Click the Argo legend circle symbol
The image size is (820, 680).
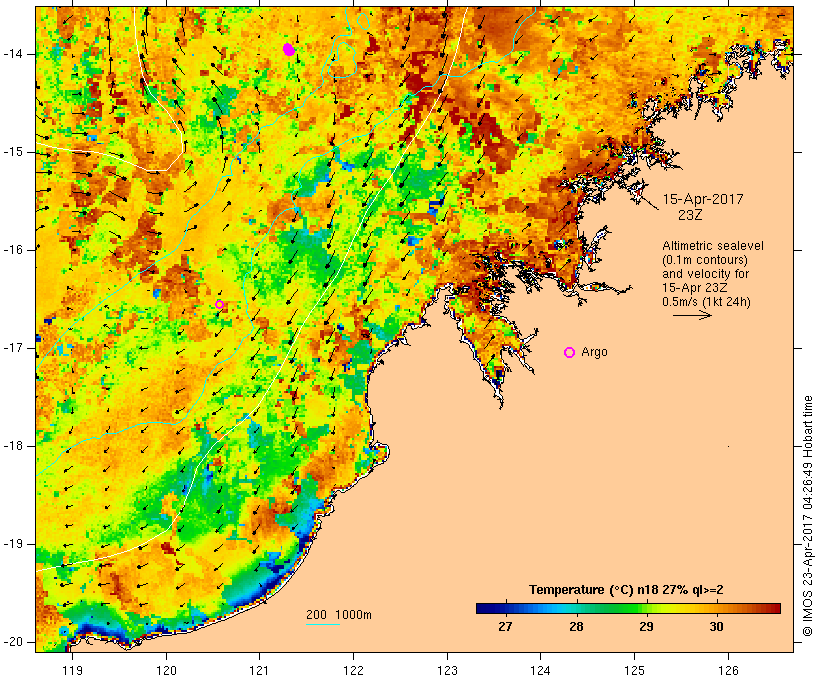click(570, 353)
